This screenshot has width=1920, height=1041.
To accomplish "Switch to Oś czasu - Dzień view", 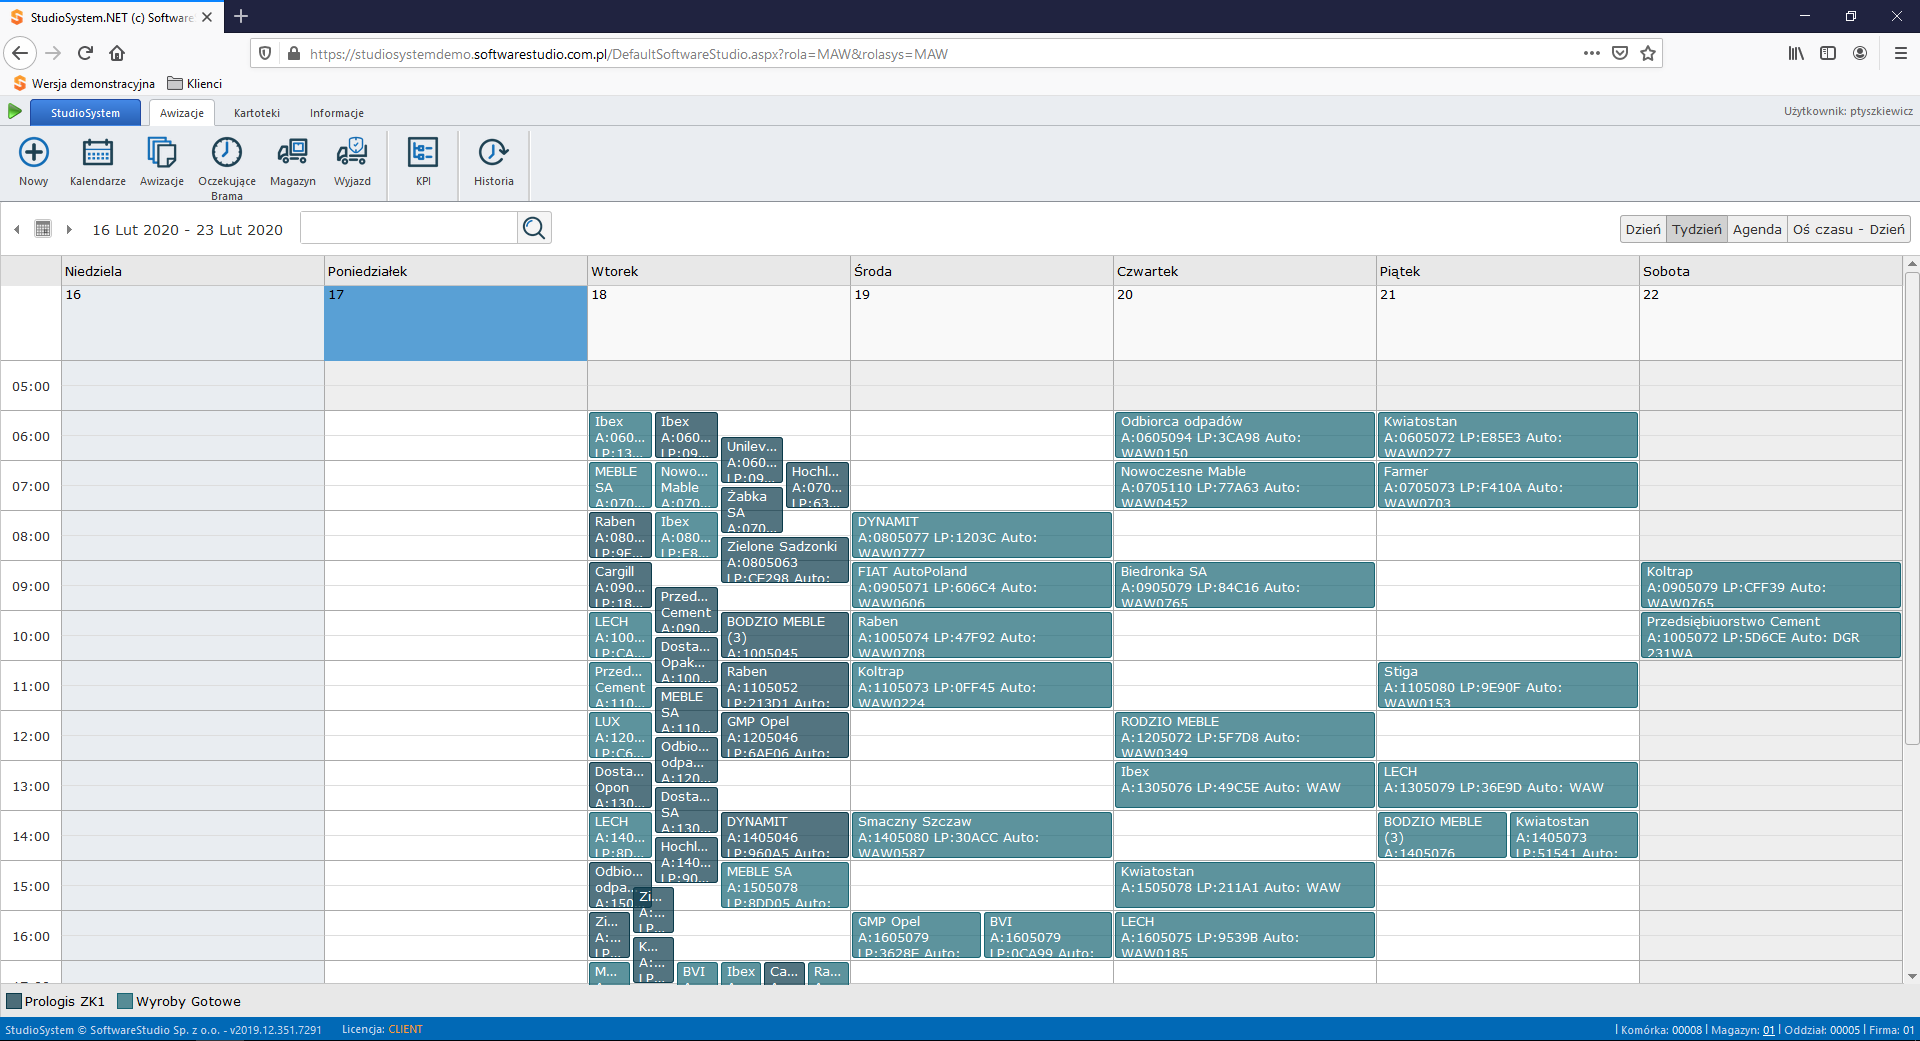I will click(x=1849, y=229).
